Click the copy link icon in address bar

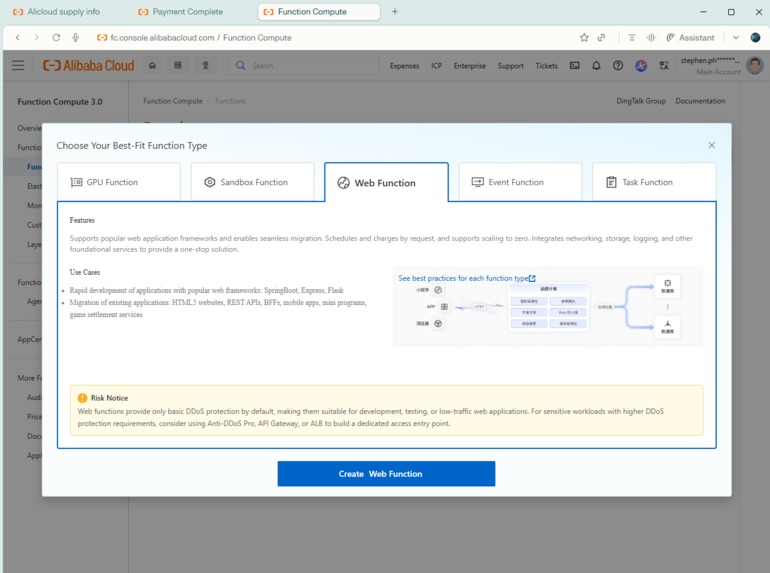pyautogui.click(x=601, y=37)
